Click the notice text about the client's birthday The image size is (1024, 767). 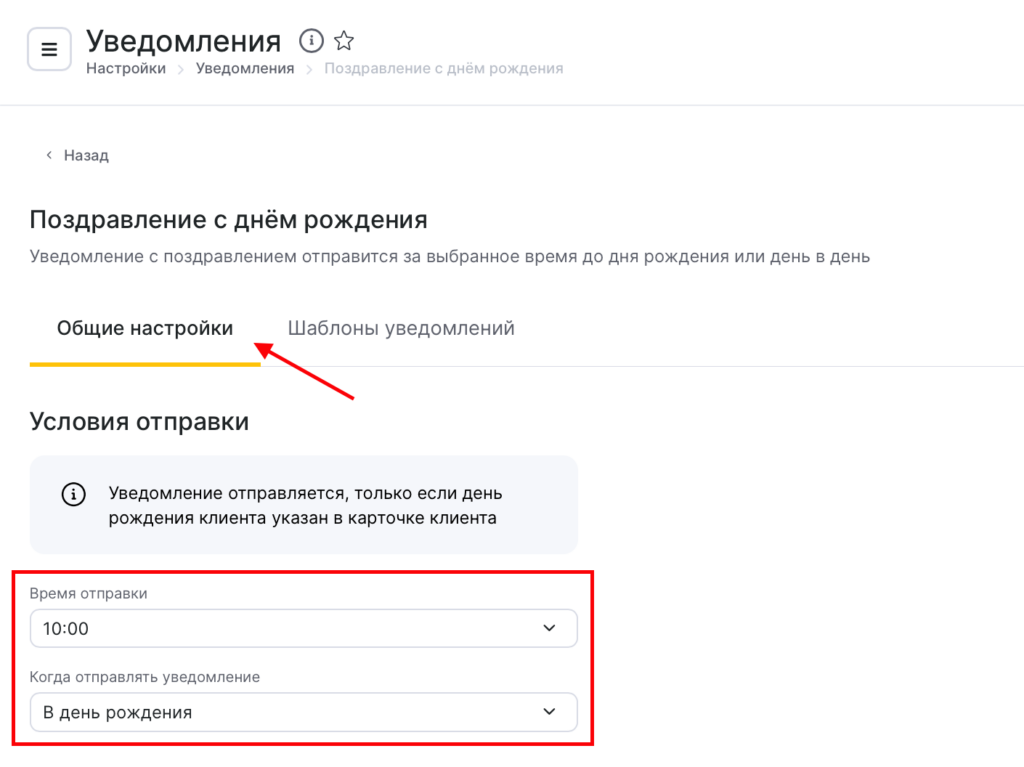click(305, 506)
